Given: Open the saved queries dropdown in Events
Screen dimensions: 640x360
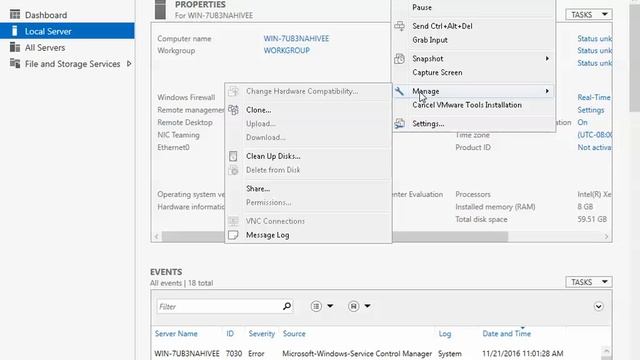Looking at the screenshot, I should point(359,306).
